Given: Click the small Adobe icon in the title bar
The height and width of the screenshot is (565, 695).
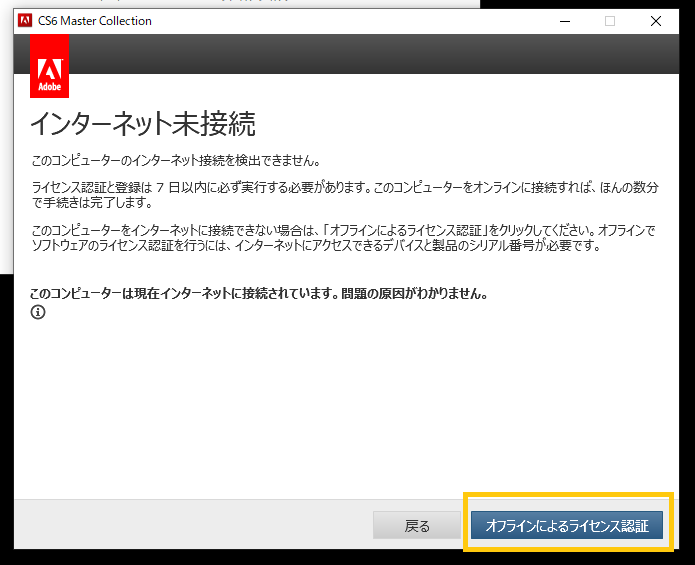Looking at the screenshot, I should tap(25, 20).
